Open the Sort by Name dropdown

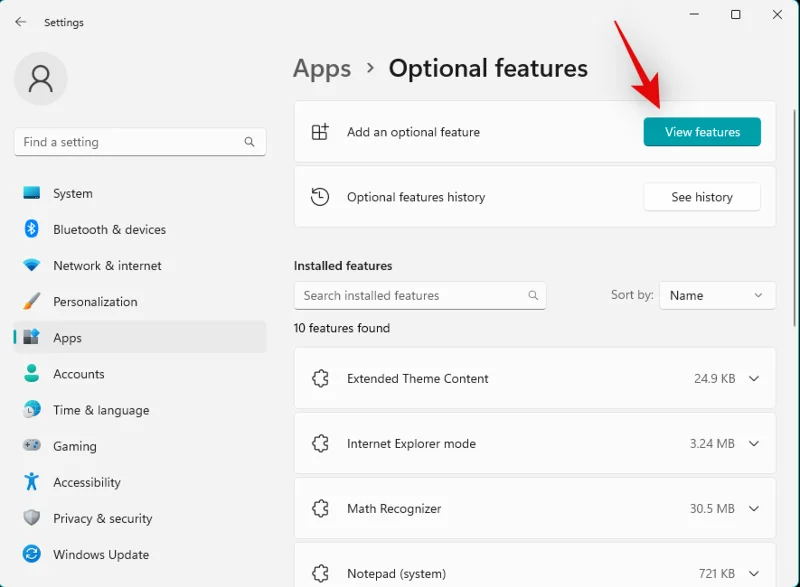(717, 295)
